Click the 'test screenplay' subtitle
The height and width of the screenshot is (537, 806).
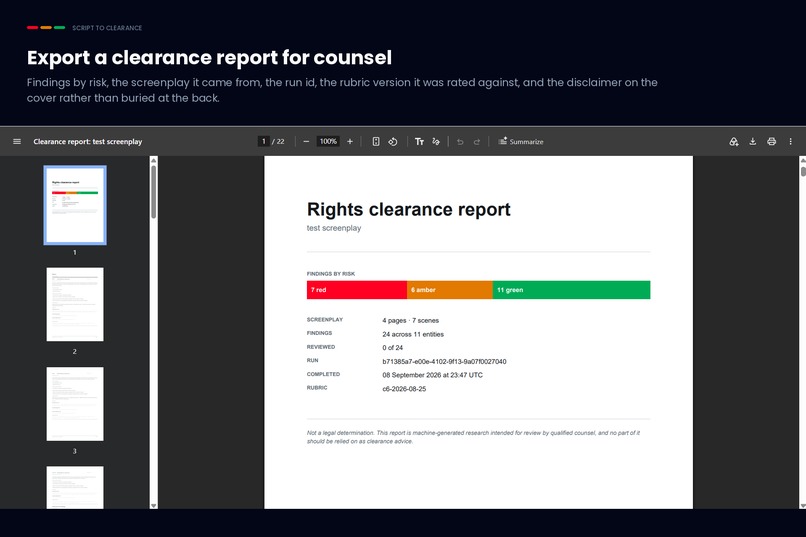[334, 228]
